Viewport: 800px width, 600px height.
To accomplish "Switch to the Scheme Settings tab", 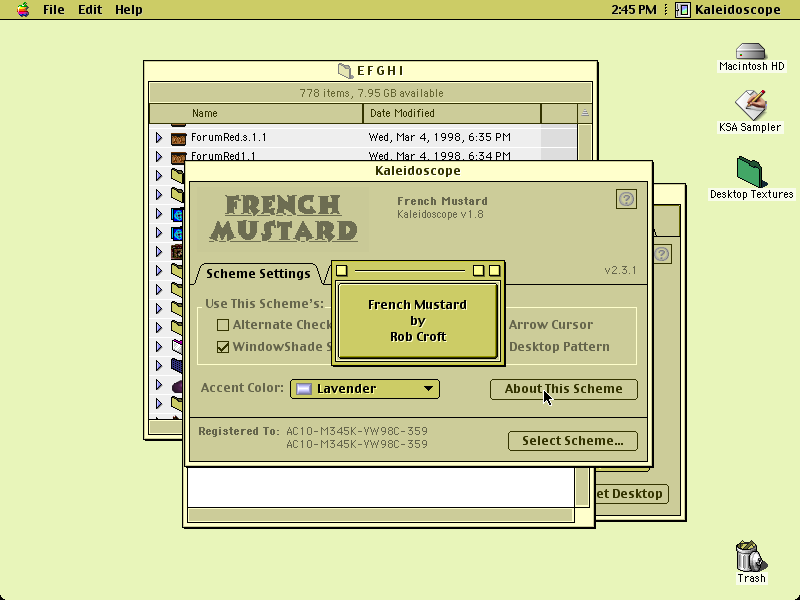I will point(258,273).
